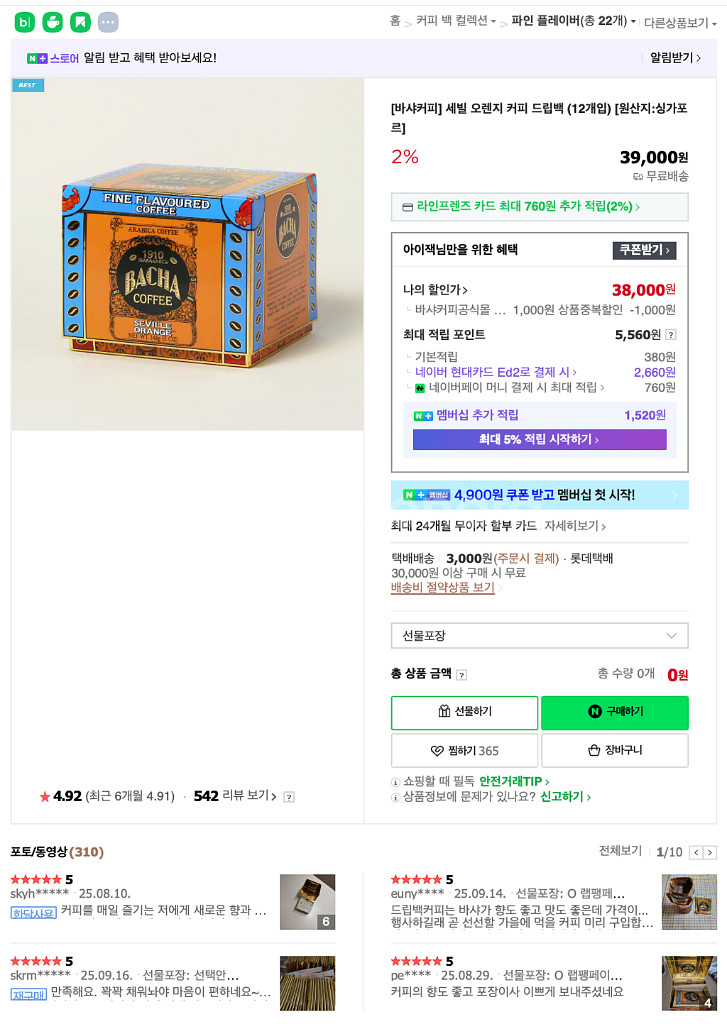Open the more sharing options ellipsis icon
The image size is (727, 1024).
point(108,22)
